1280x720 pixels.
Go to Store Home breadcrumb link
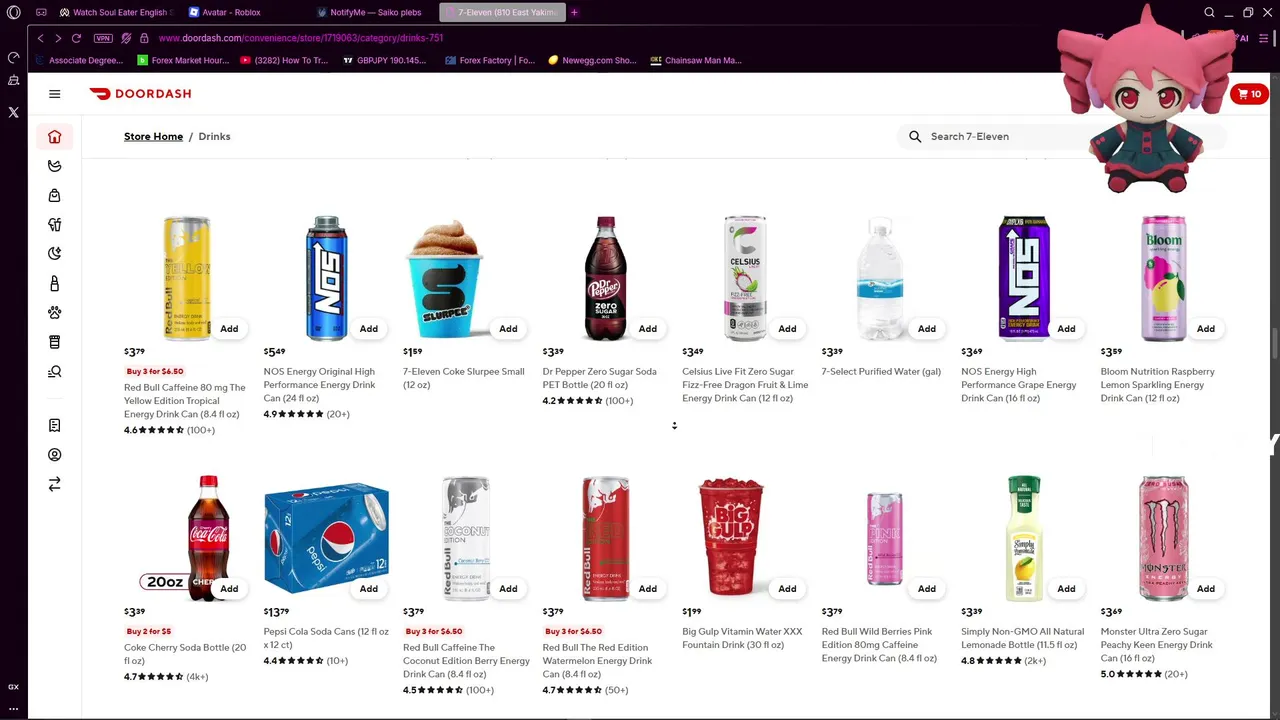(153, 136)
